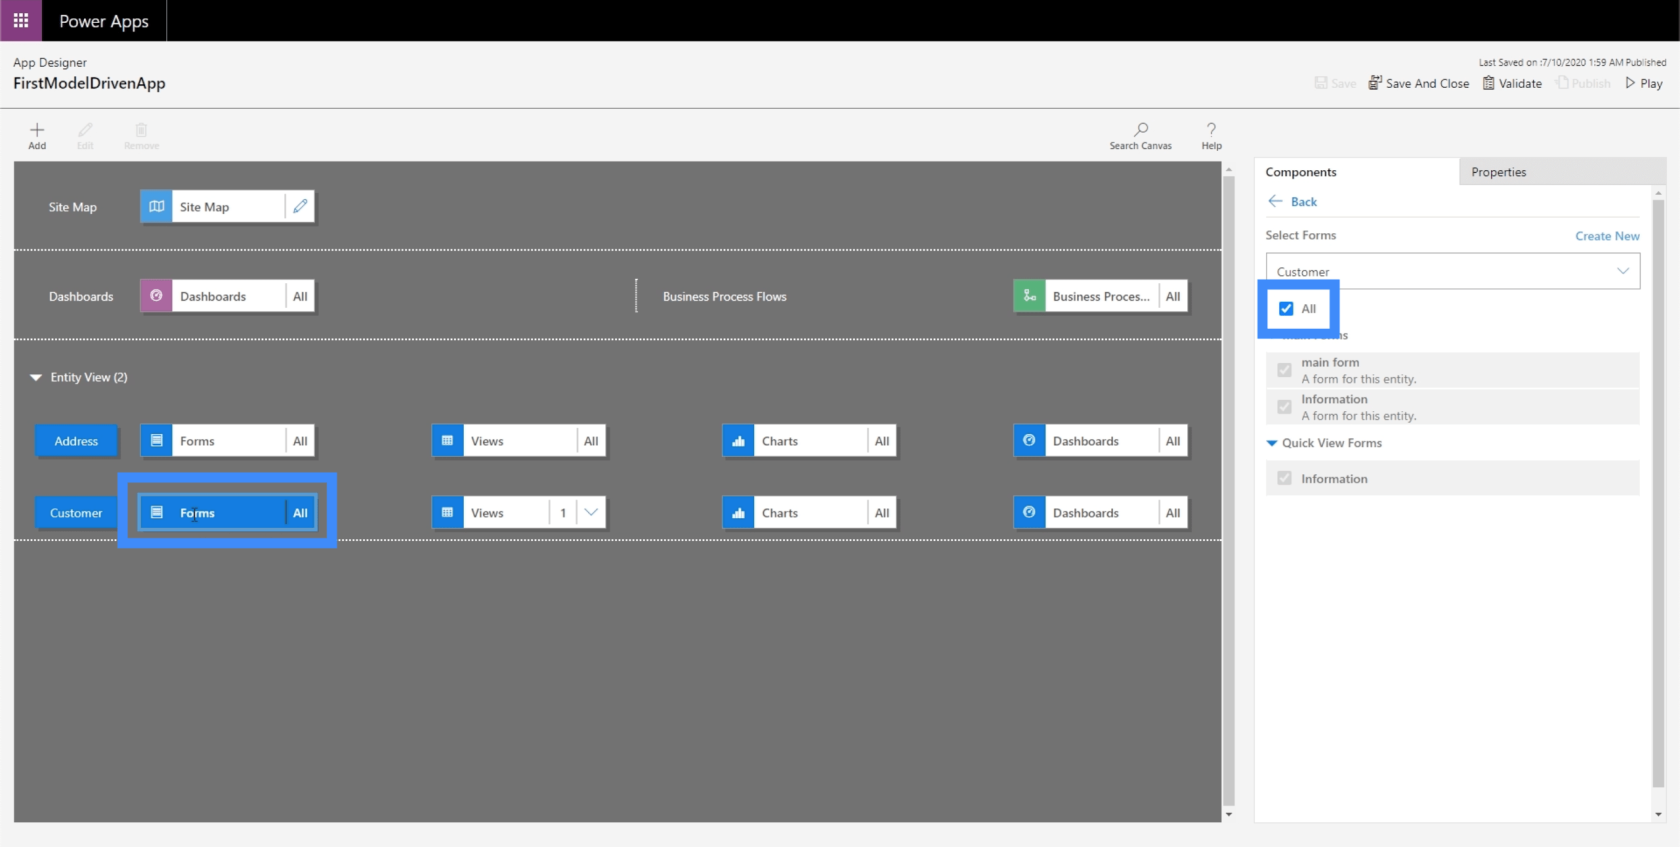Click the Play triangle icon
Screen dimensions: 1680x847
[1630, 83]
